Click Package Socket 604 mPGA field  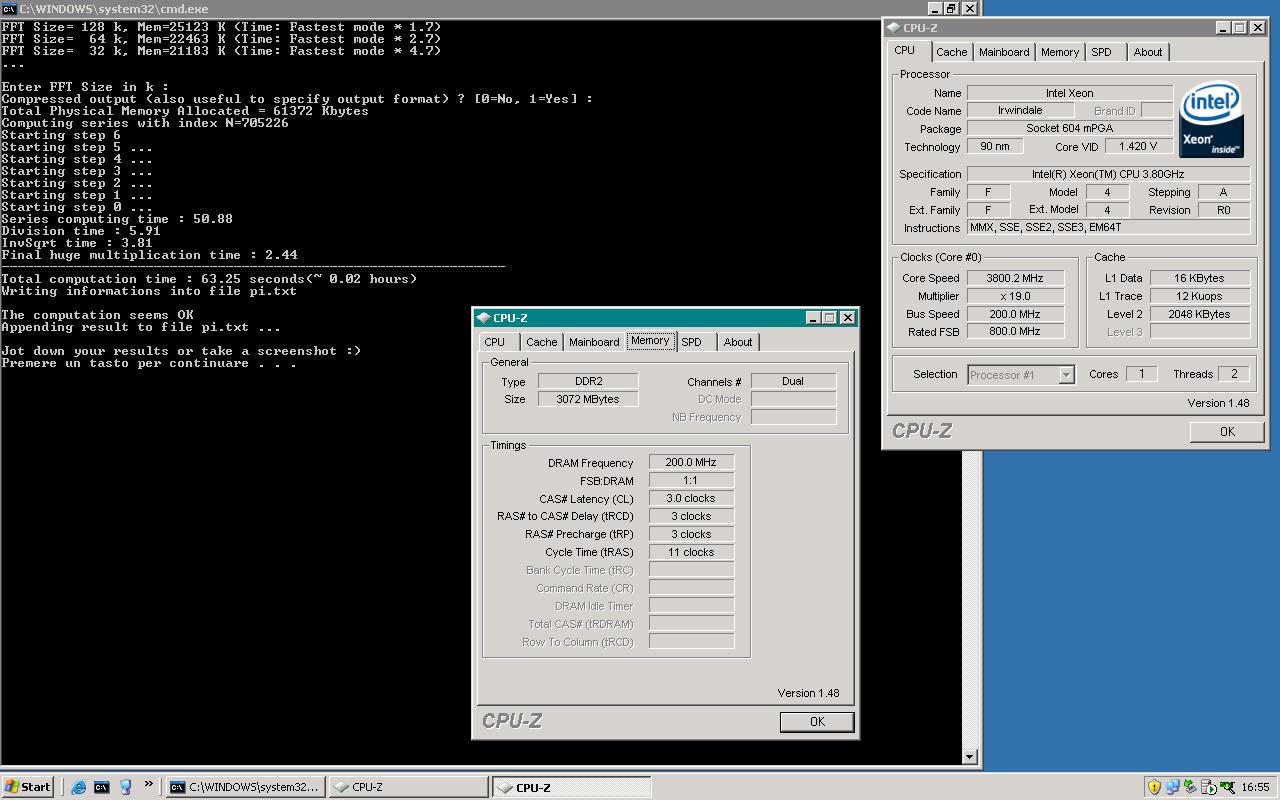(1070, 128)
